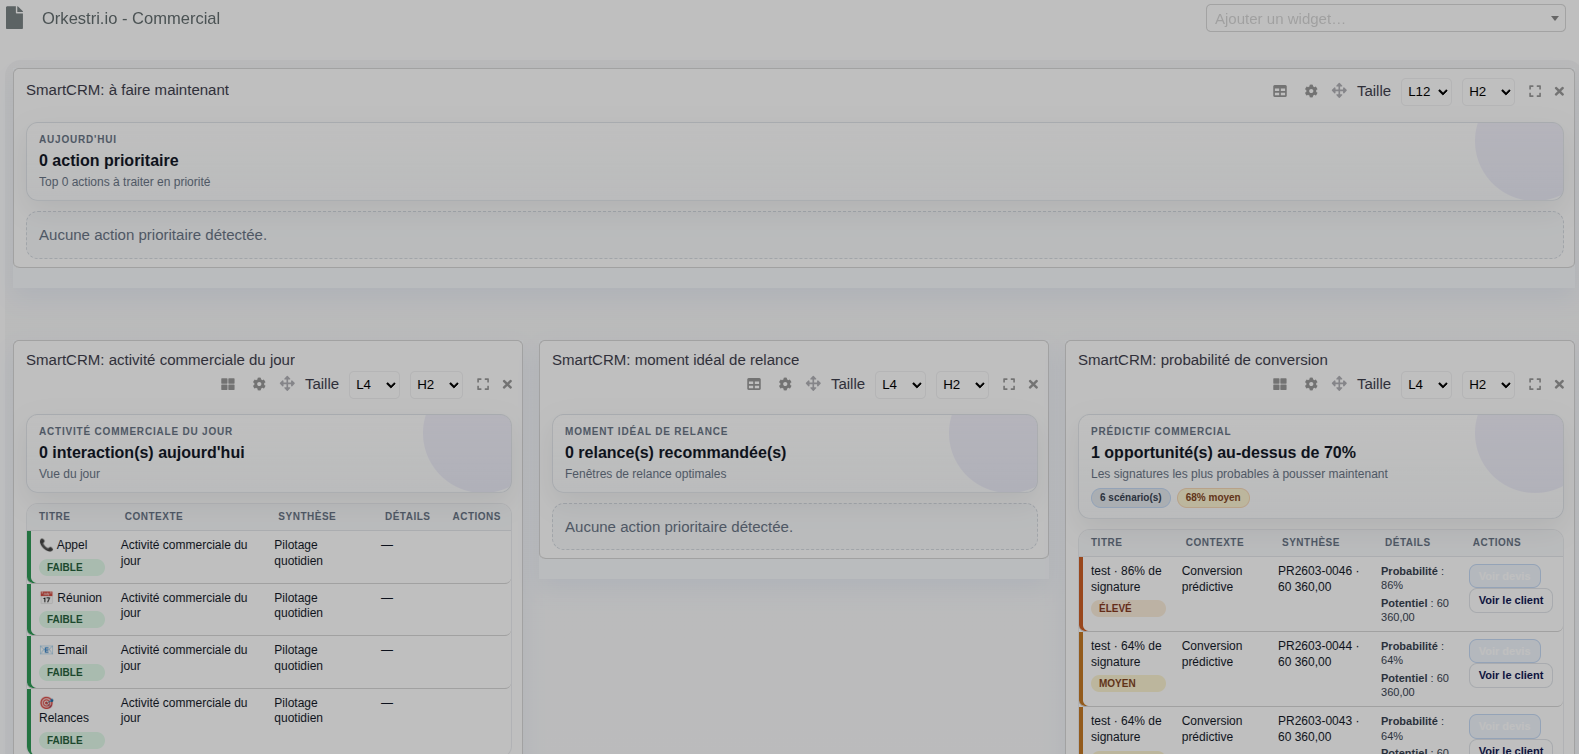Click move handle of 'activité commerciale du jour' widget

click(287, 384)
